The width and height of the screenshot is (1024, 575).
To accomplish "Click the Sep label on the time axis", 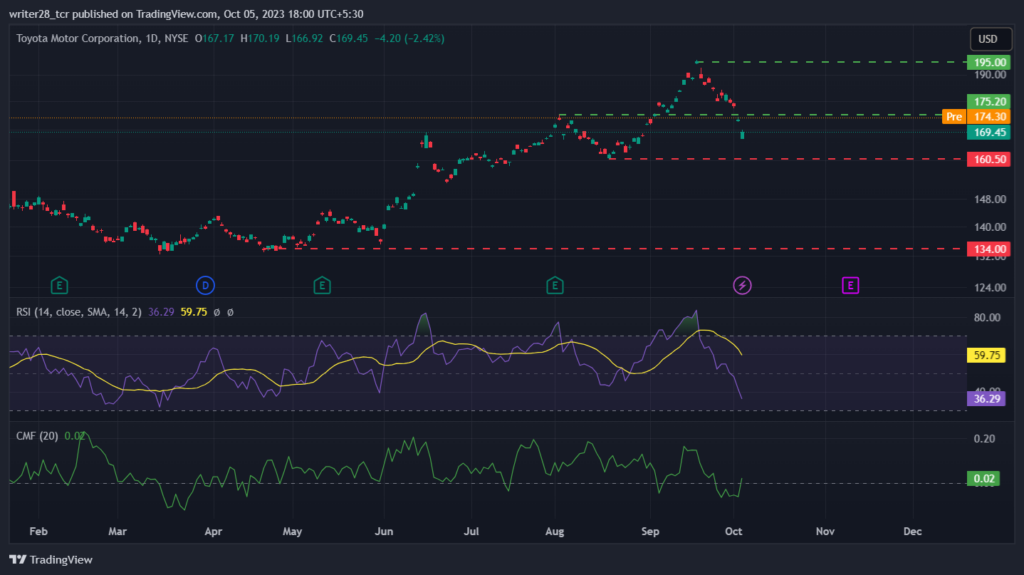I will click(650, 531).
